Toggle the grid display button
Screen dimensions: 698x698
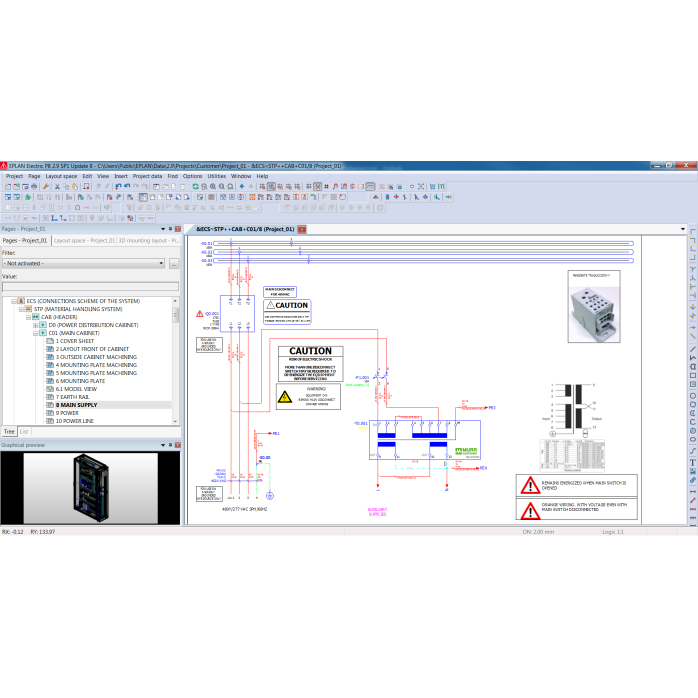pos(309,187)
